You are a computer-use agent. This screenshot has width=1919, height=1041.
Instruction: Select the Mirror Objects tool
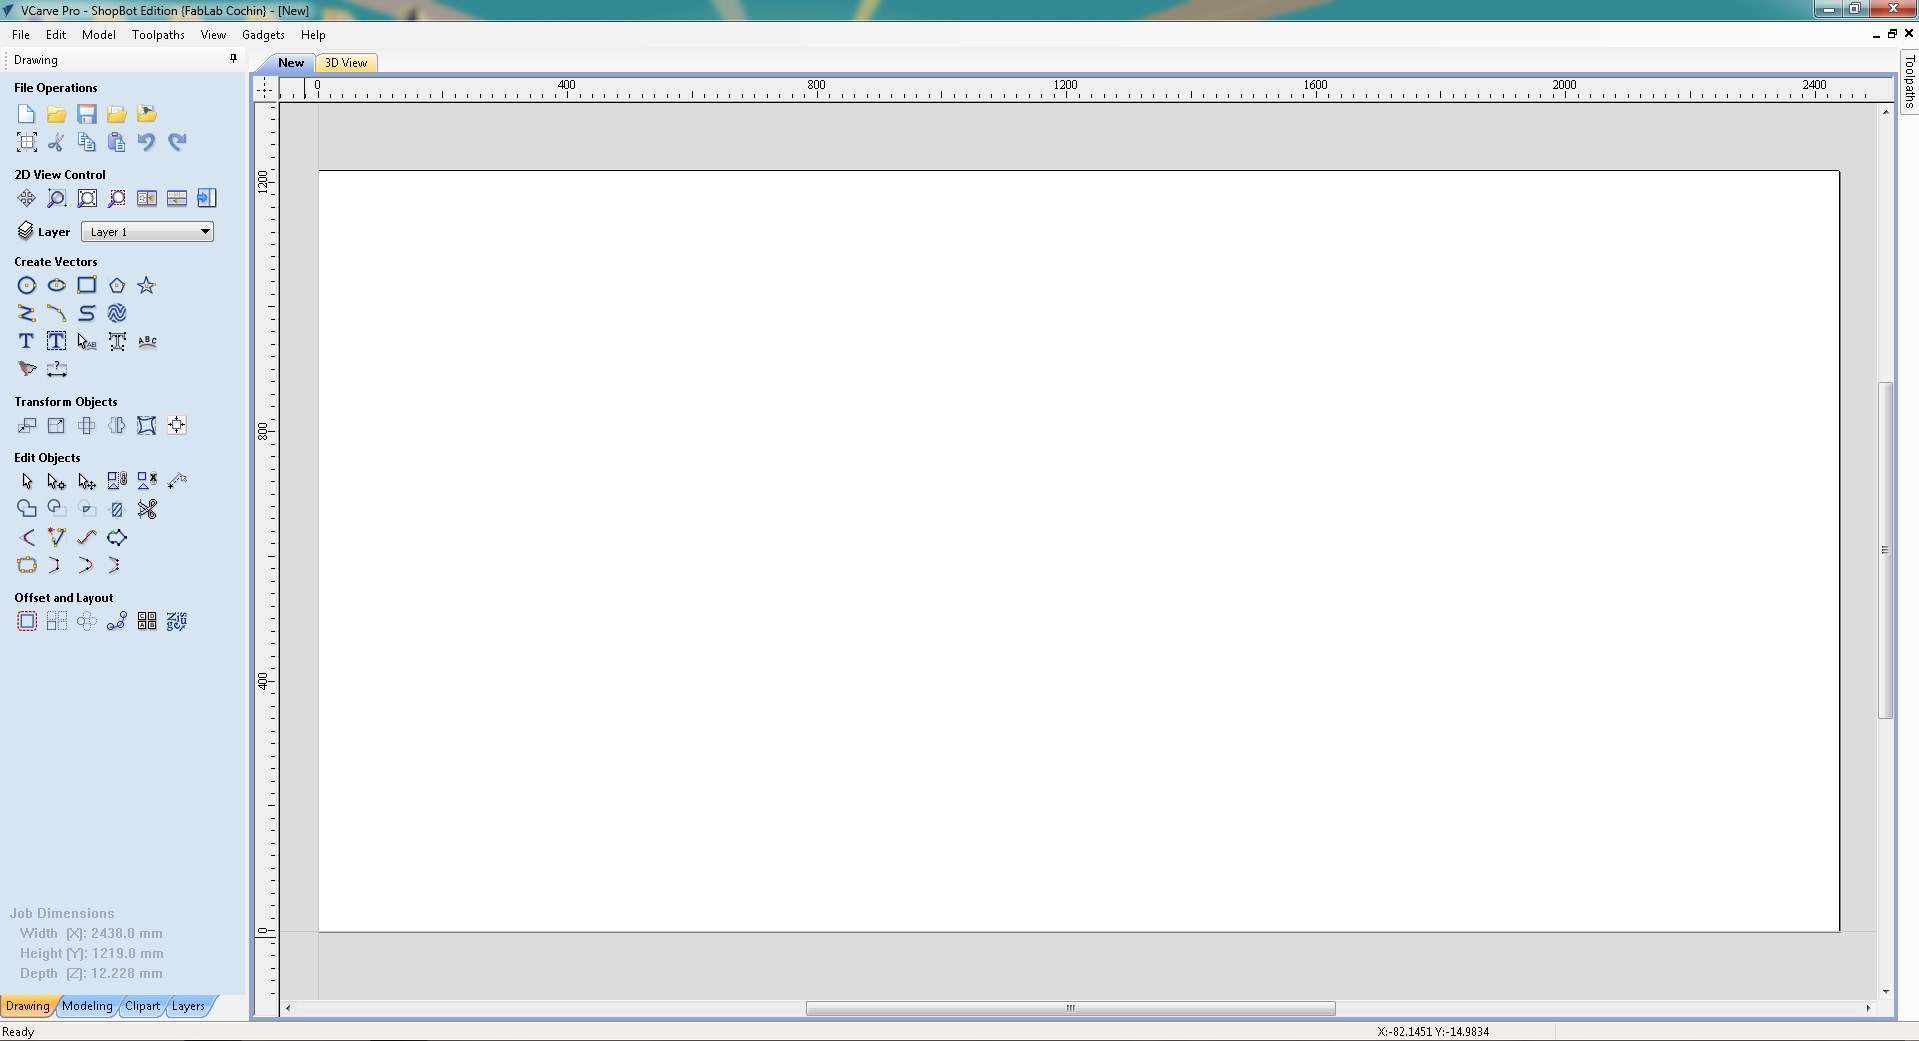[x=116, y=425]
